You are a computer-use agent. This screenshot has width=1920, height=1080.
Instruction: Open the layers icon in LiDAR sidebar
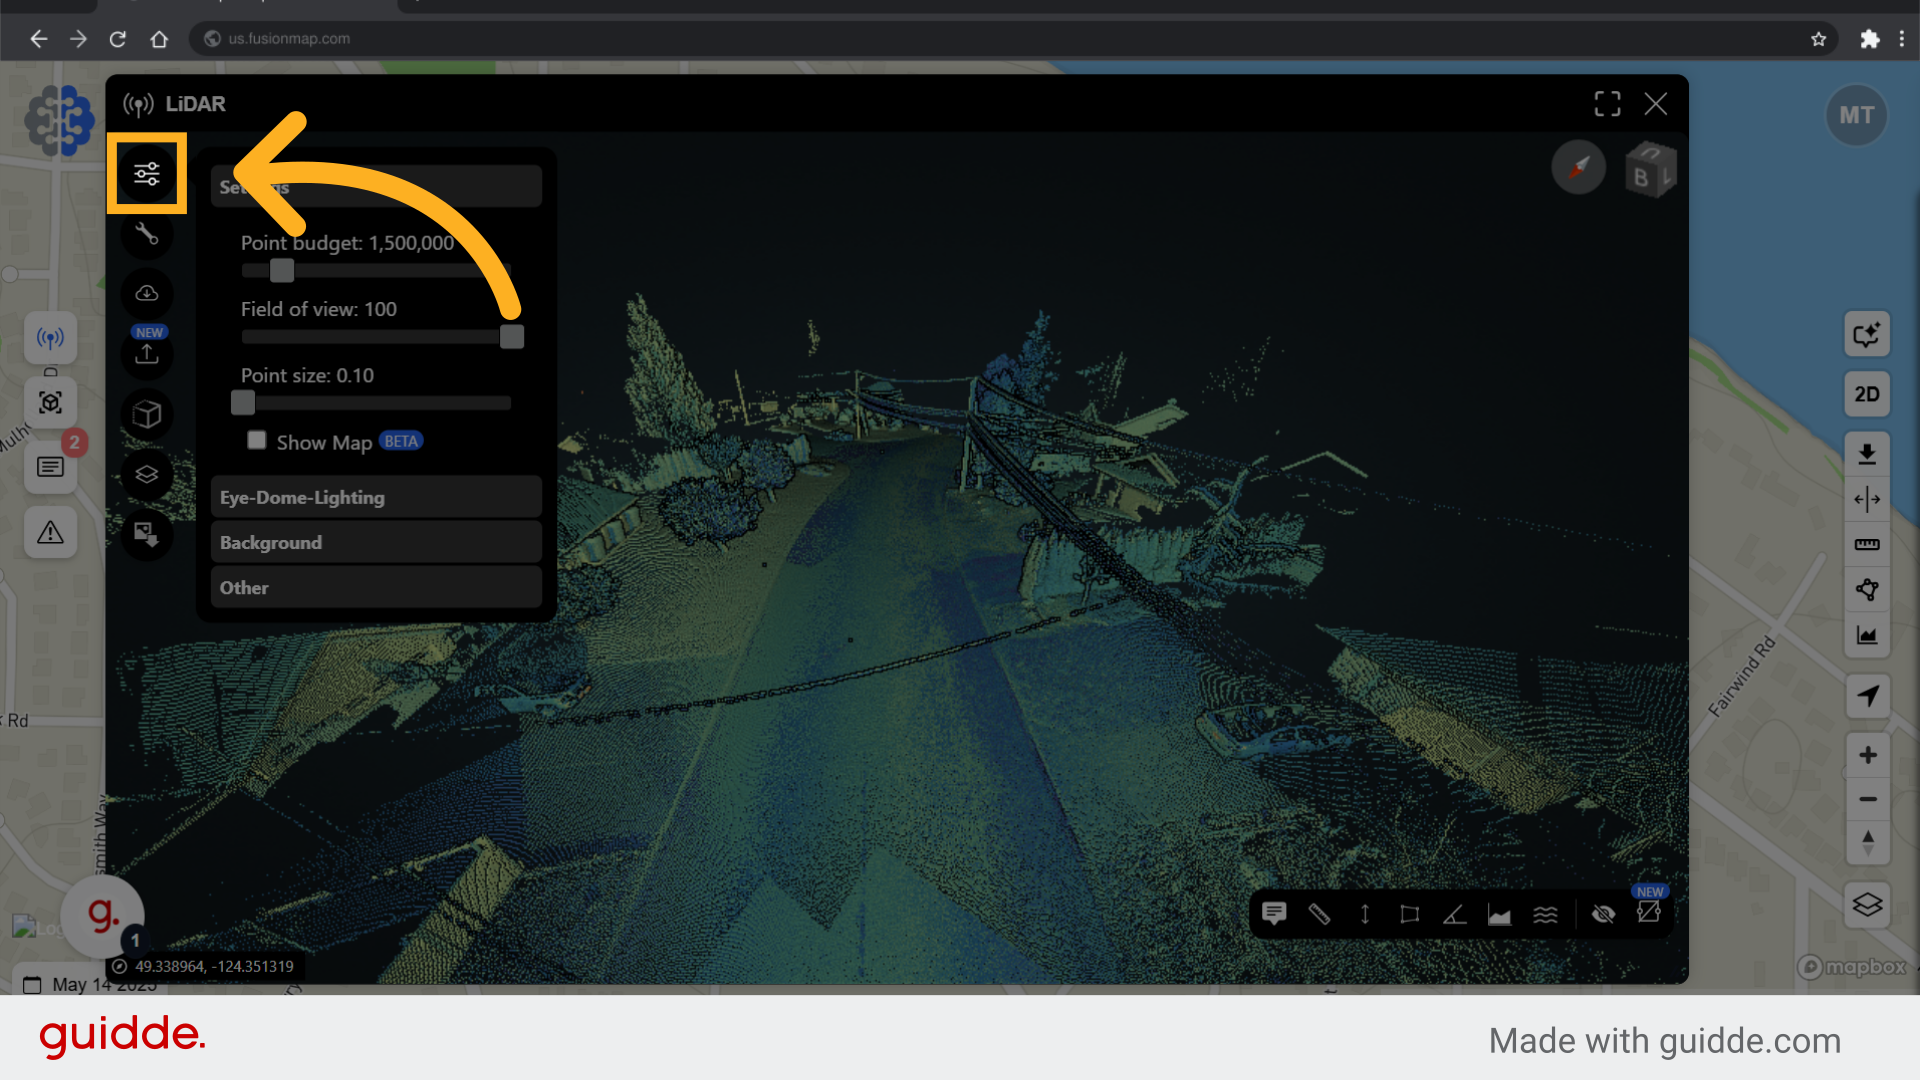(147, 474)
